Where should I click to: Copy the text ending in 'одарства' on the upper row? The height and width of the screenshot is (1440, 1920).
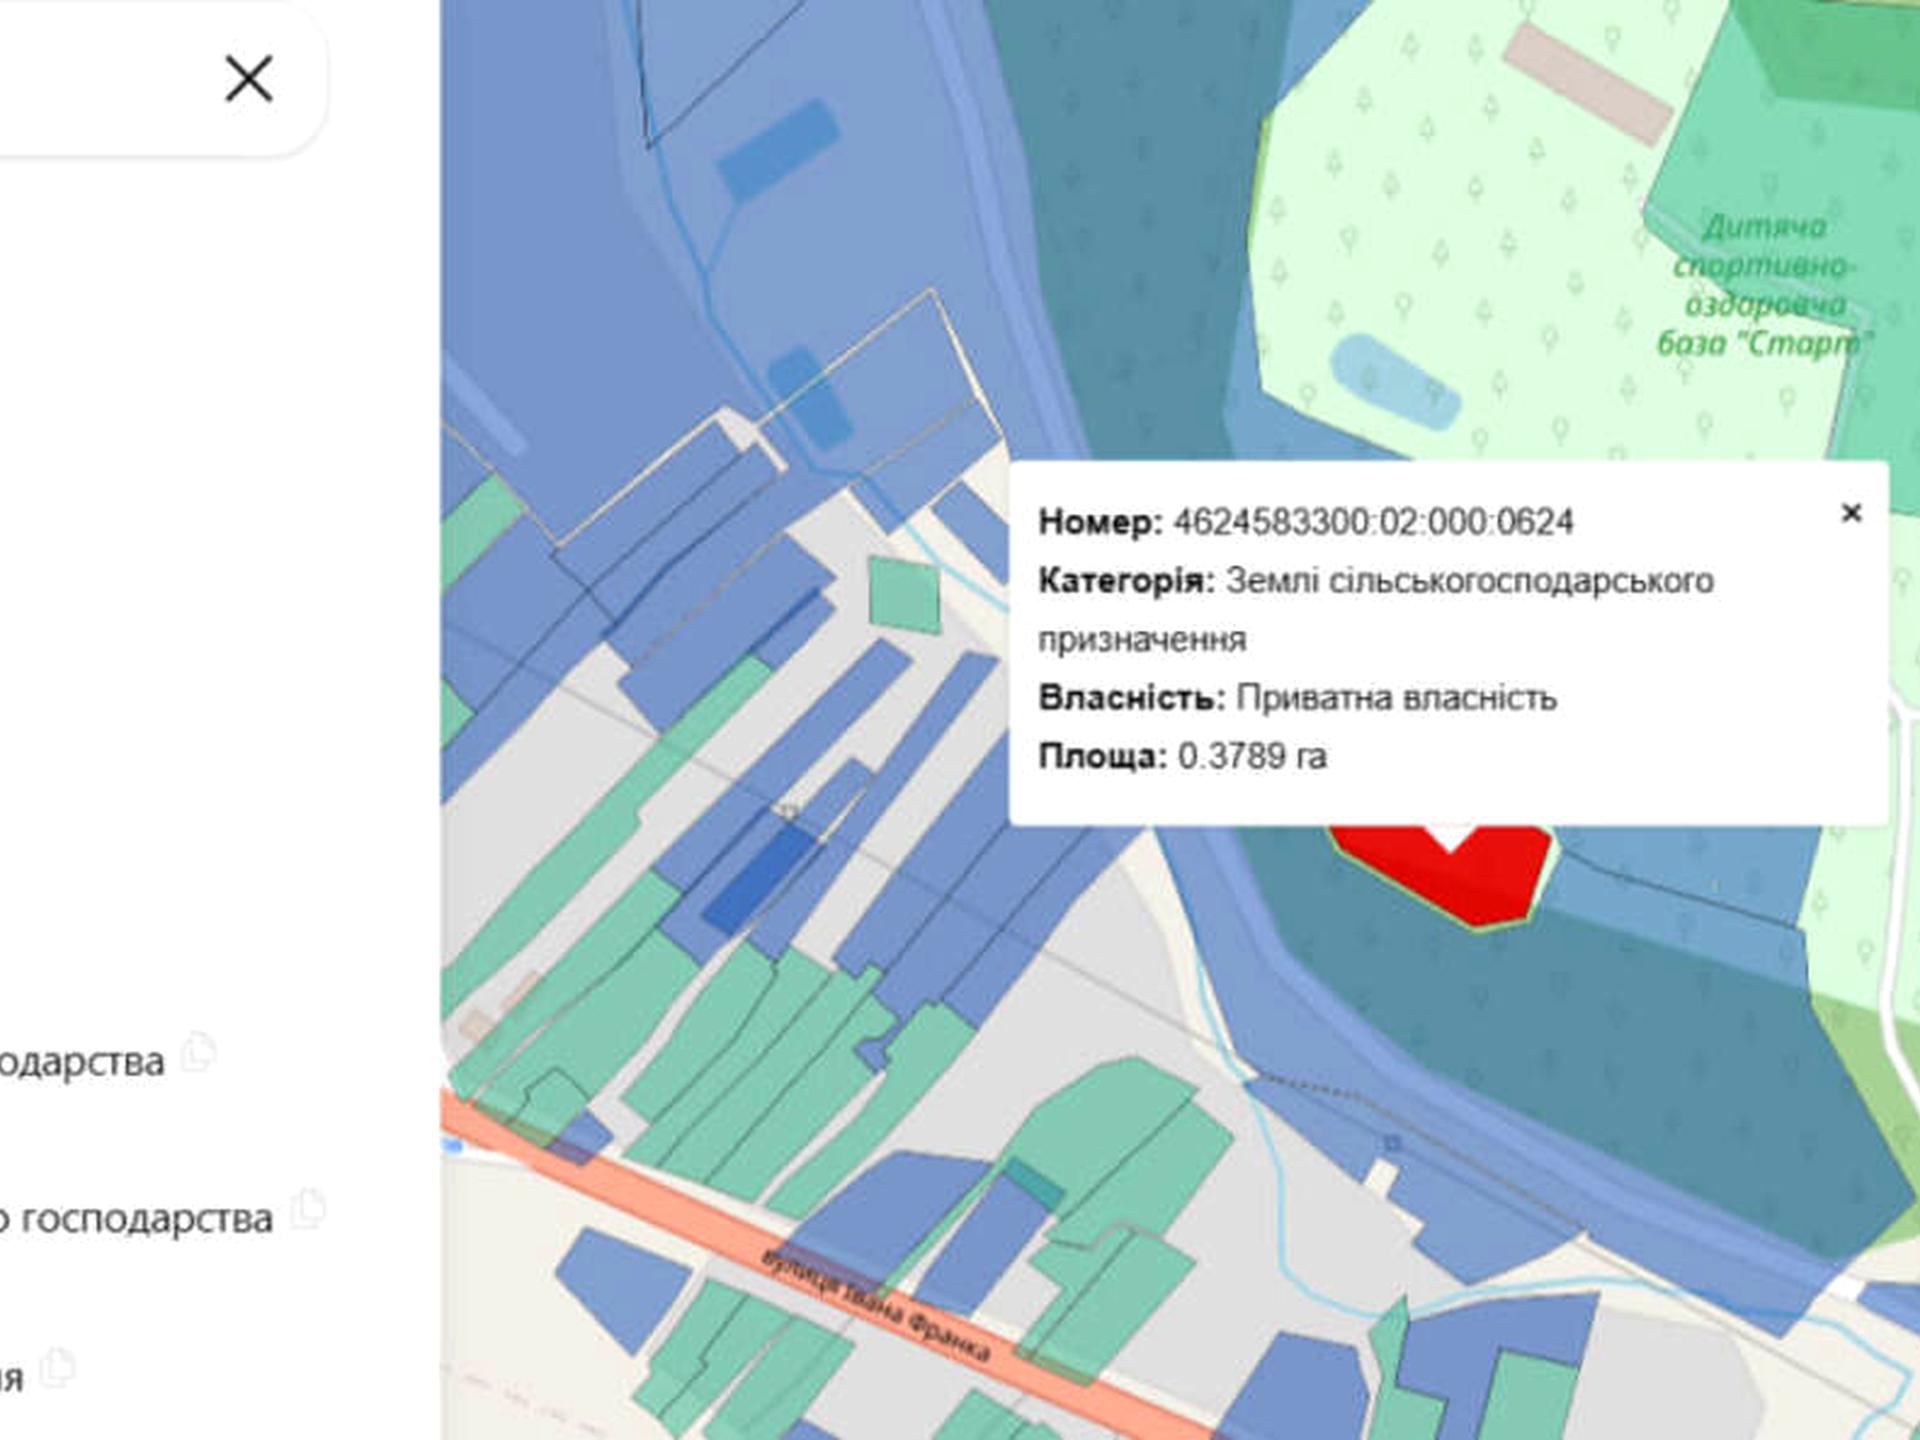tap(198, 1052)
